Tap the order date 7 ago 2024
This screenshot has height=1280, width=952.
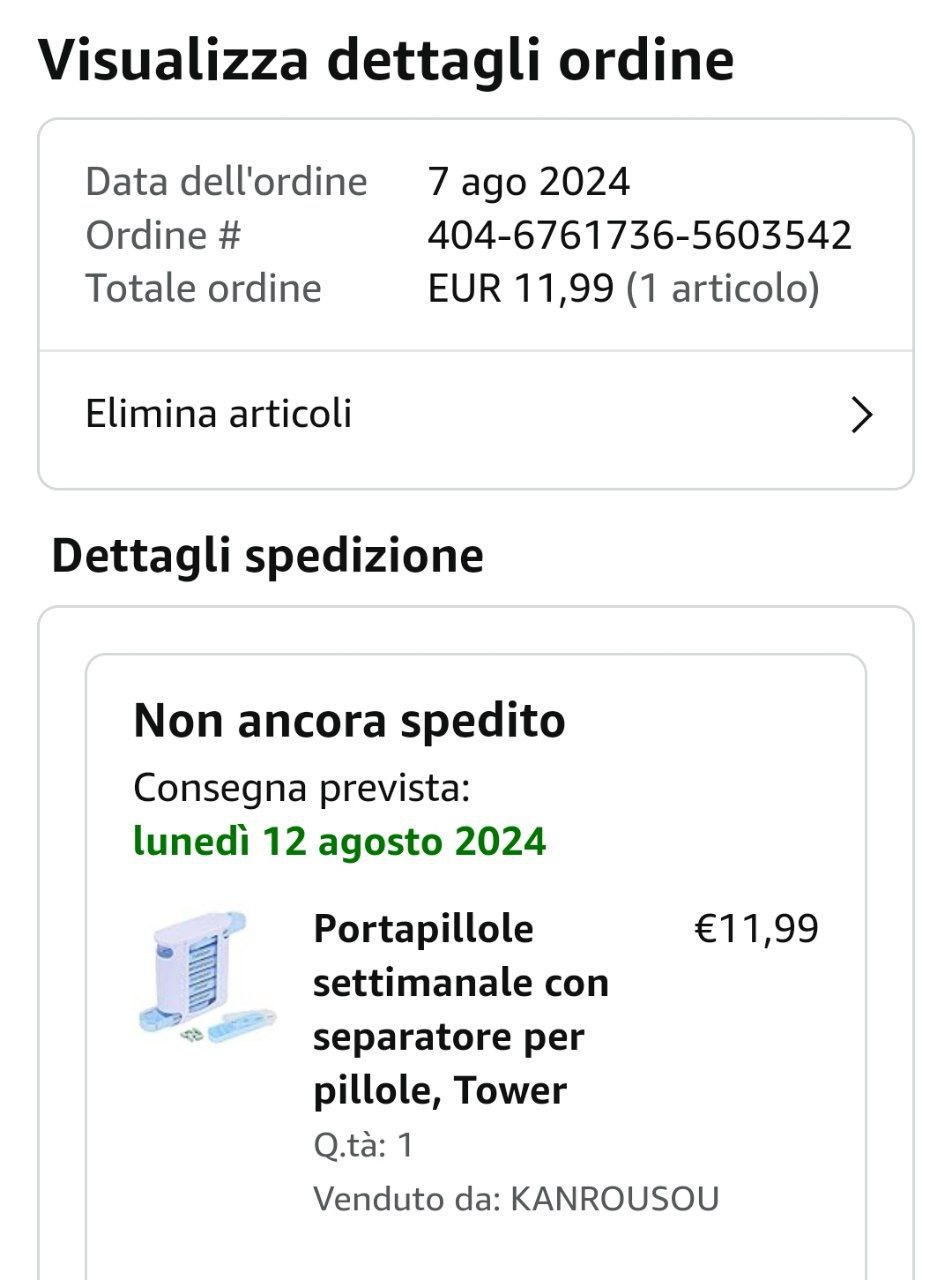pos(529,182)
